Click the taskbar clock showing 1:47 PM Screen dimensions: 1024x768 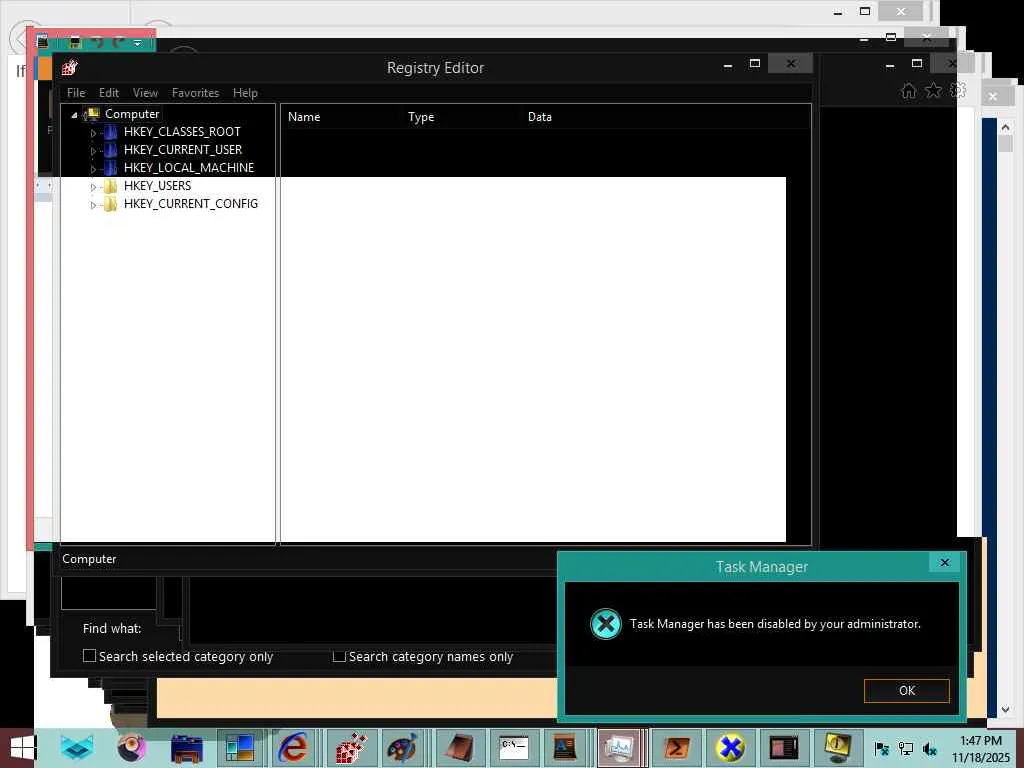[980, 749]
